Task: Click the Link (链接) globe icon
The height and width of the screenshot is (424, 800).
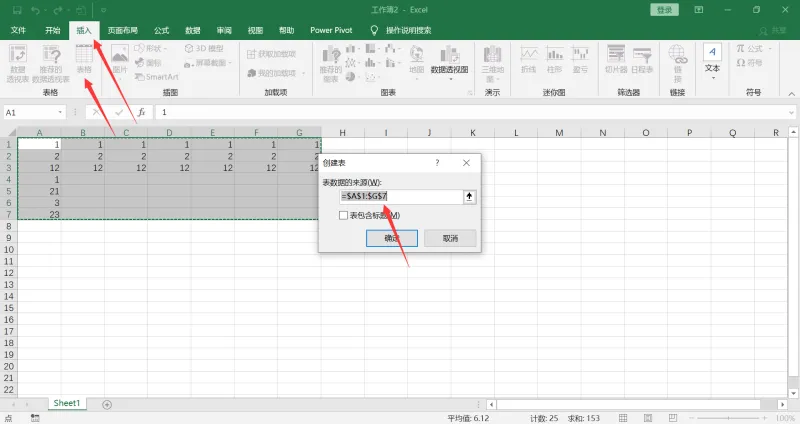Action: 678,64
